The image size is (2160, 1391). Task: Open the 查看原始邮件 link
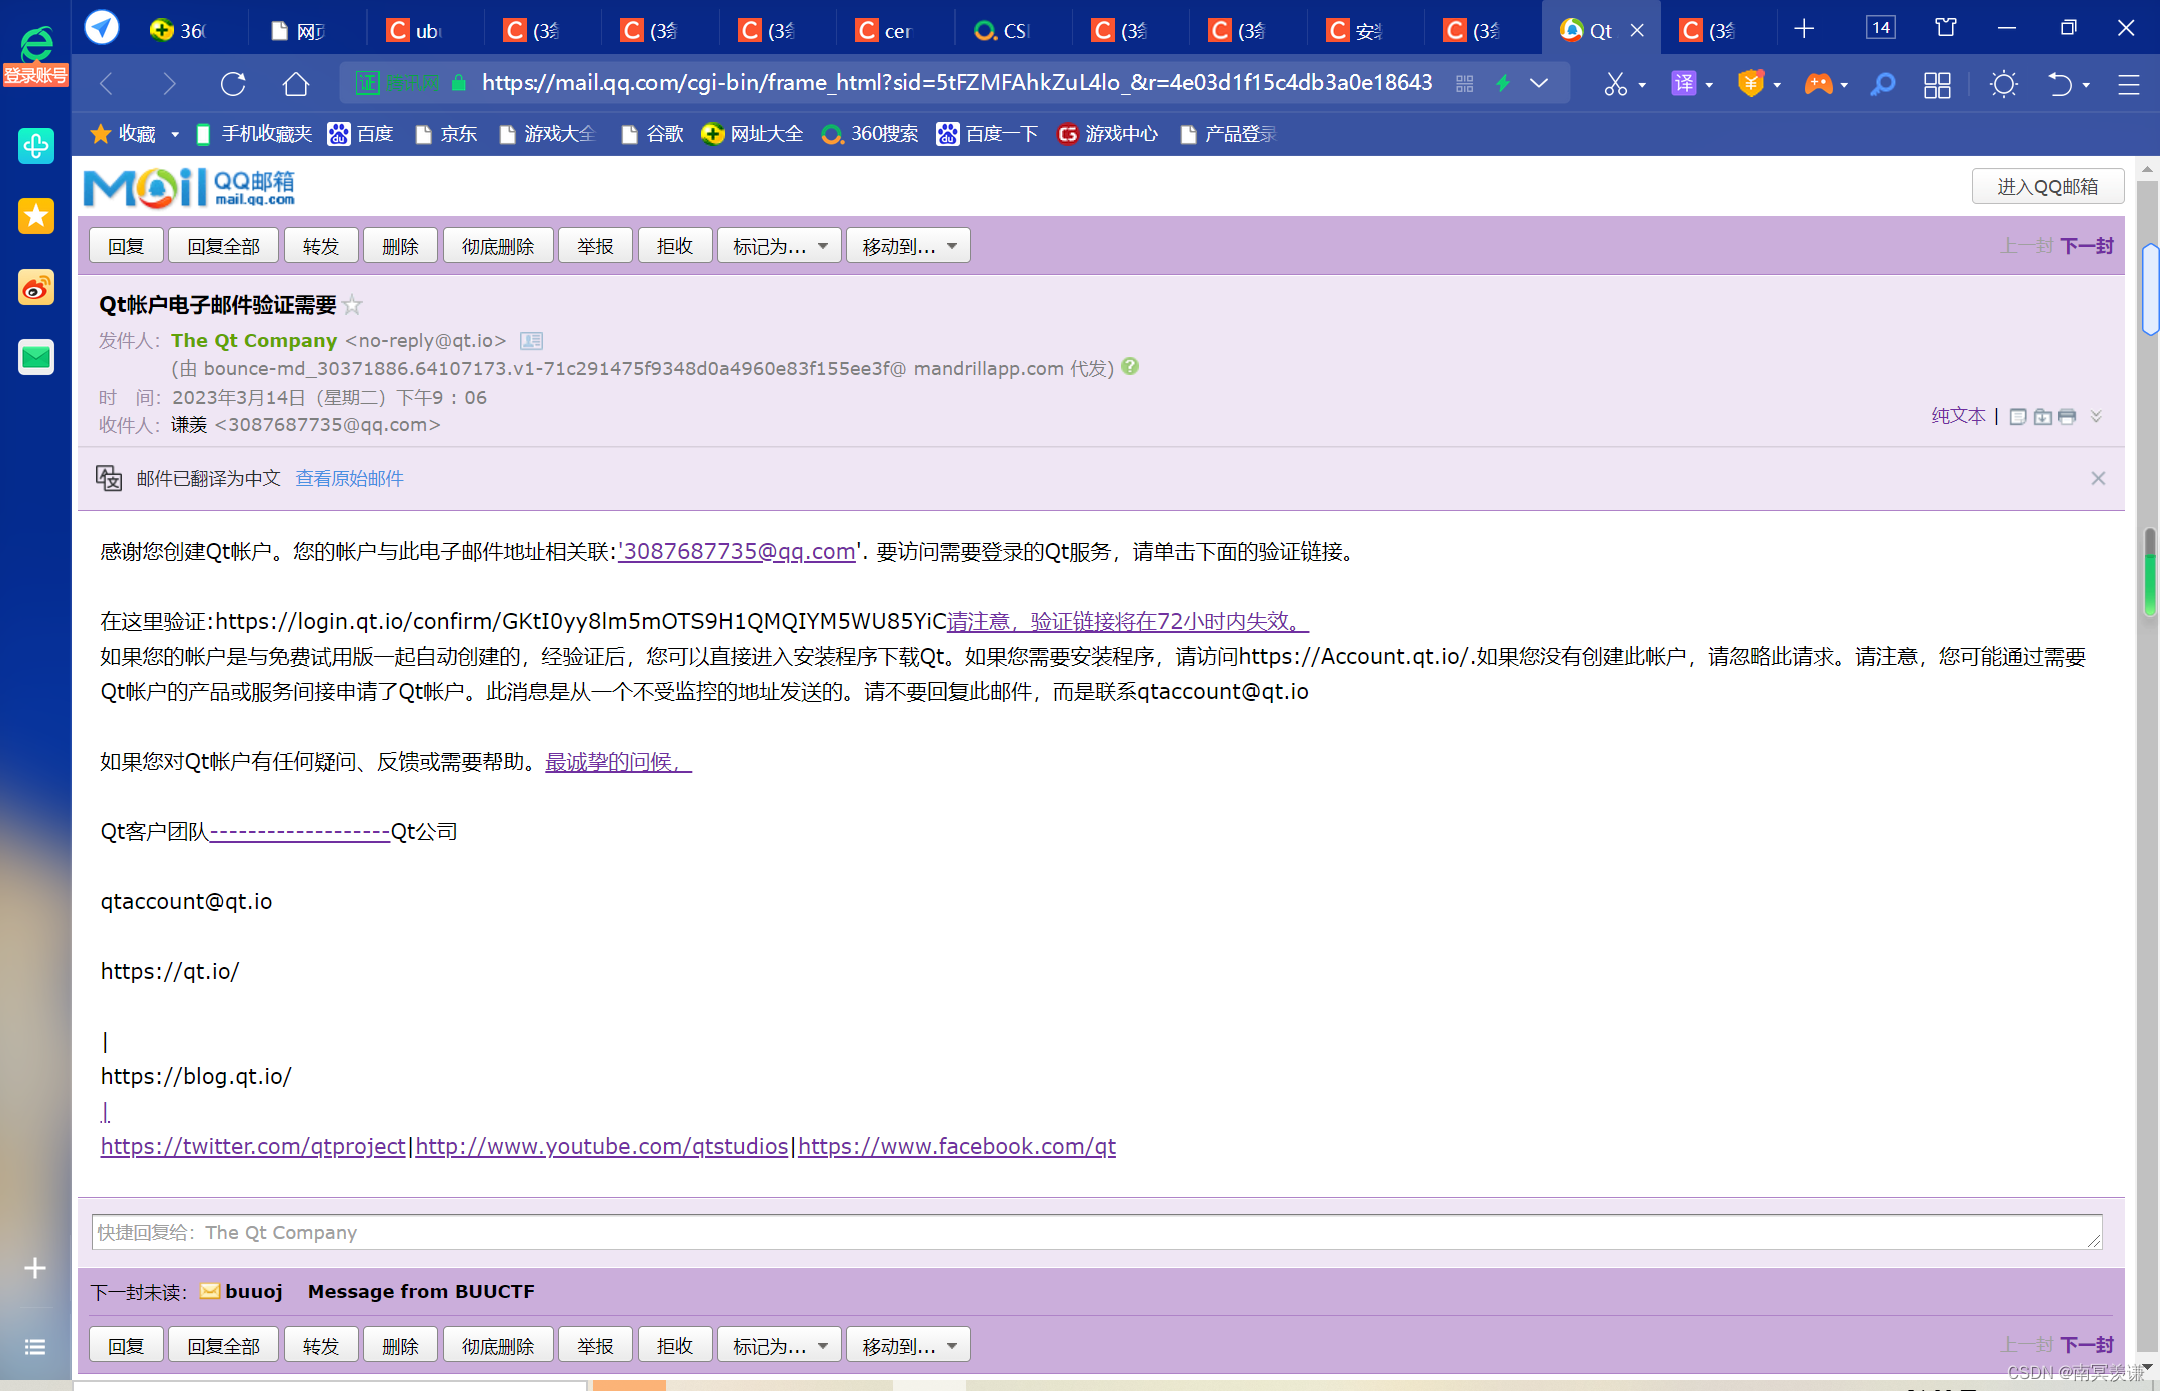(x=348, y=478)
